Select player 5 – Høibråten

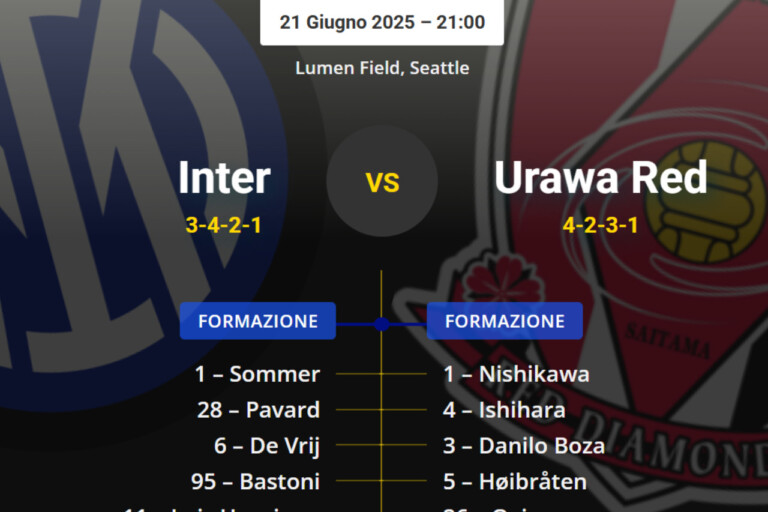point(515,482)
